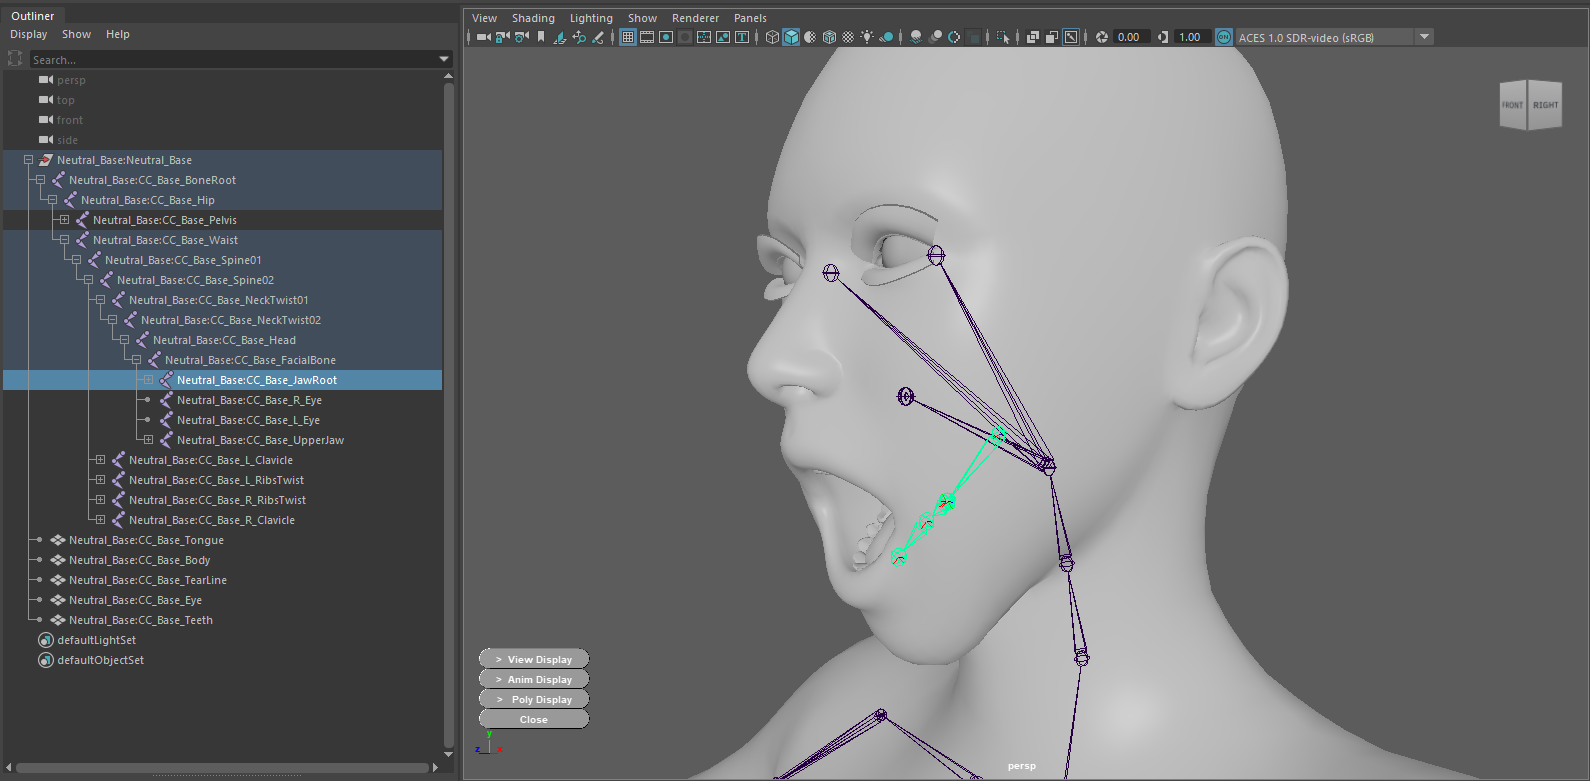Viewport: 1590px width, 781px height.
Task: Select the defaultLightSet item
Action: 96,640
